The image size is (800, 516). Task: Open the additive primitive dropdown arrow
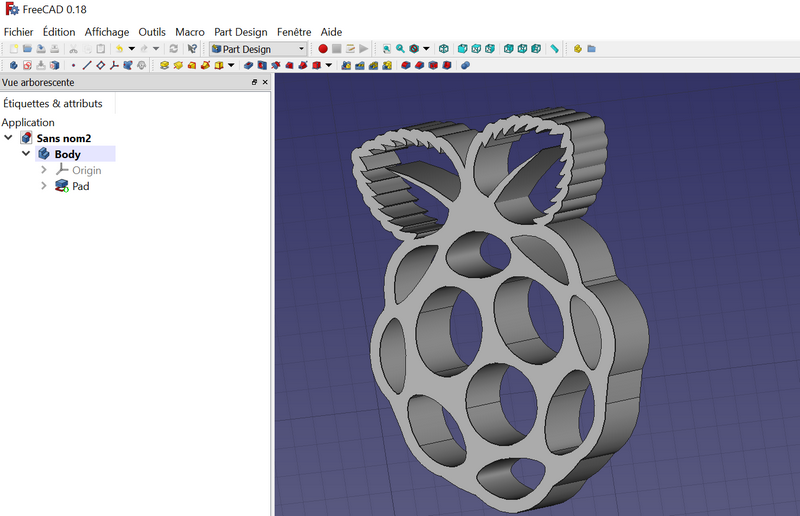coord(231,65)
